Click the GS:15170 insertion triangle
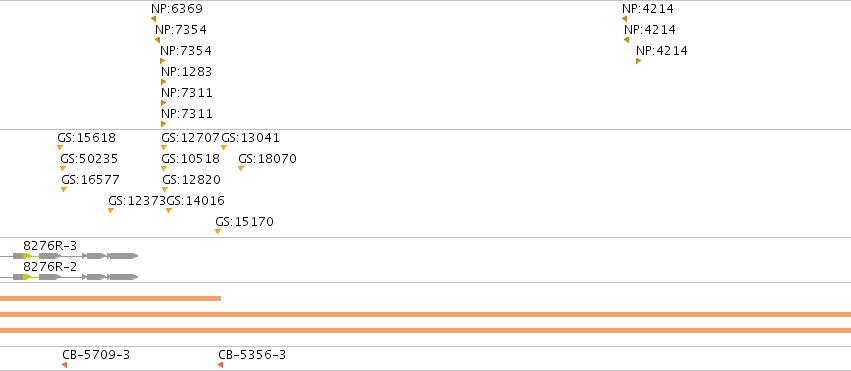Image resolution: width=851 pixels, height=371 pixels. (218, 232)
